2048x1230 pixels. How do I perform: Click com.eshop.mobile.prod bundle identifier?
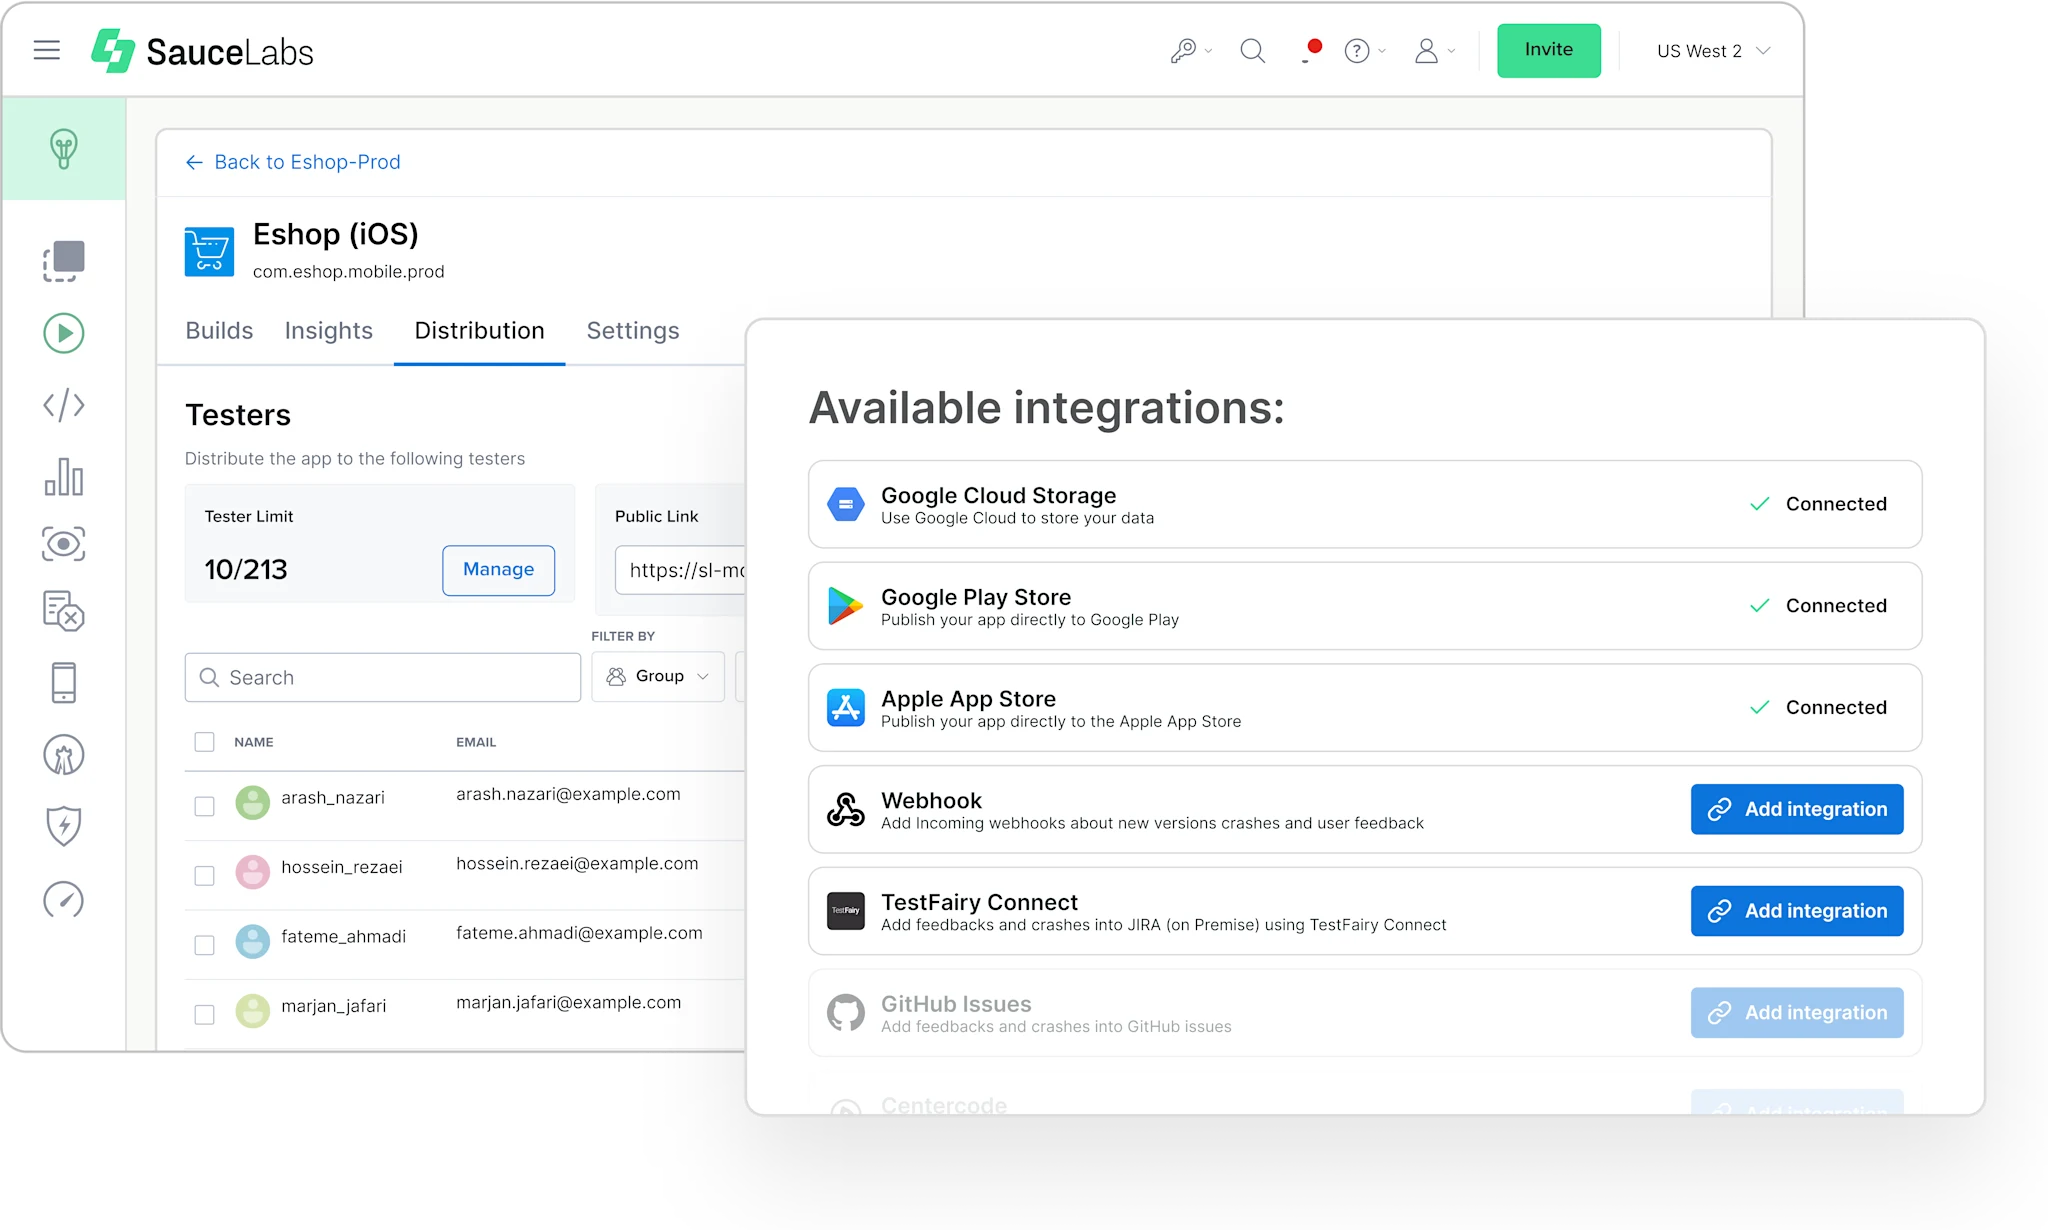[349, 272]
